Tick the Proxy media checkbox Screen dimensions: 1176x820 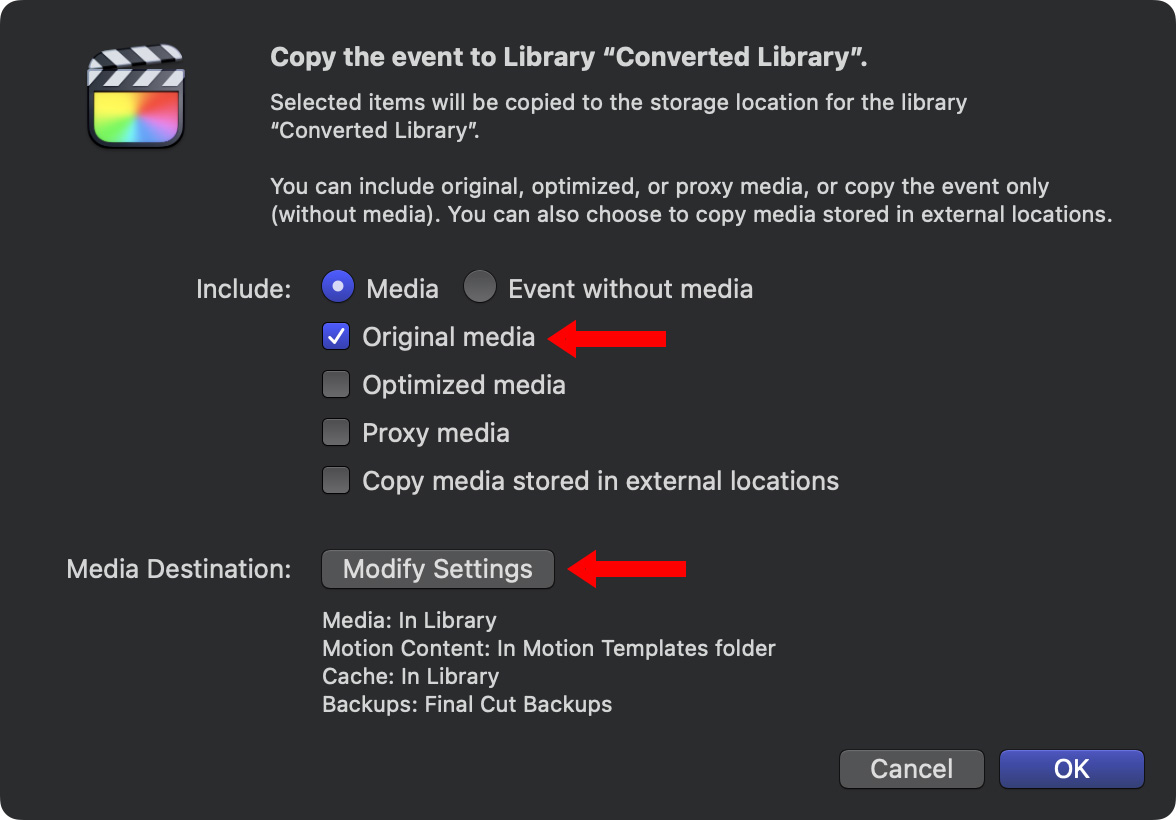[336, 433]
